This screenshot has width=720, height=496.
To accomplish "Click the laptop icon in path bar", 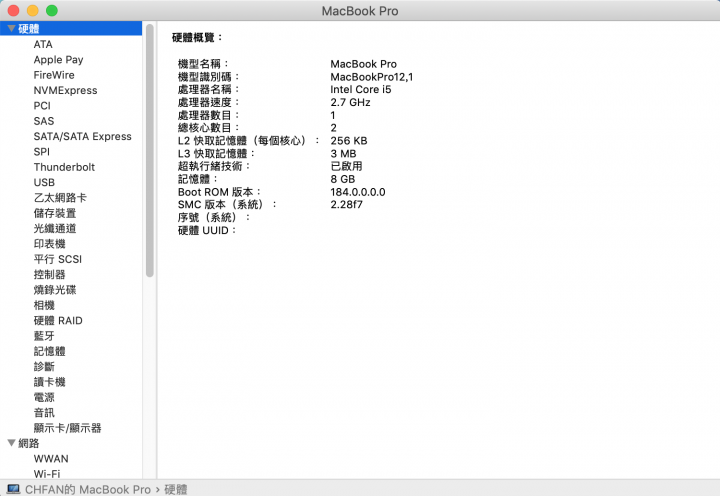I will pos(13,489).
